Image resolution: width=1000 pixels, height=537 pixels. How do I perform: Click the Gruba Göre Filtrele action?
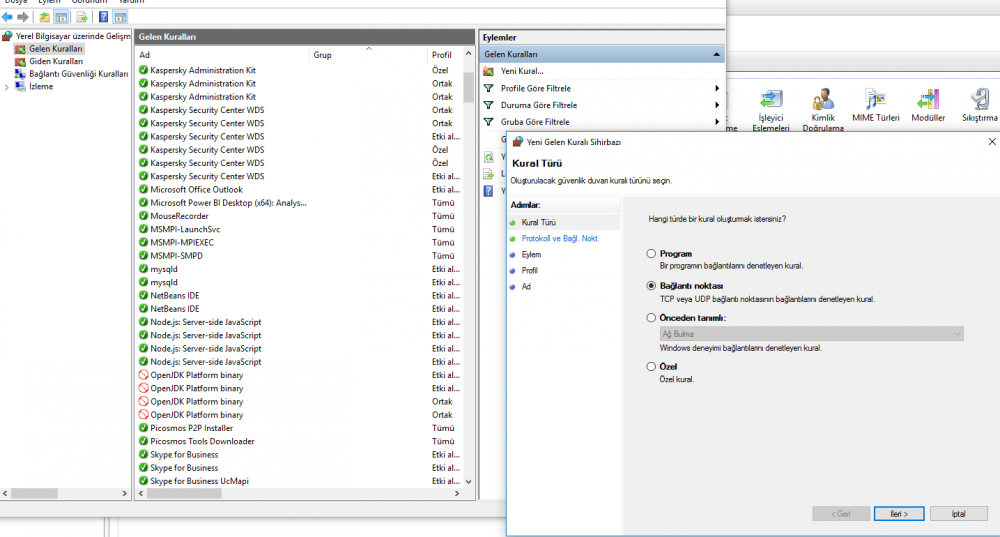pyautogui.click(x=535, y=122)
